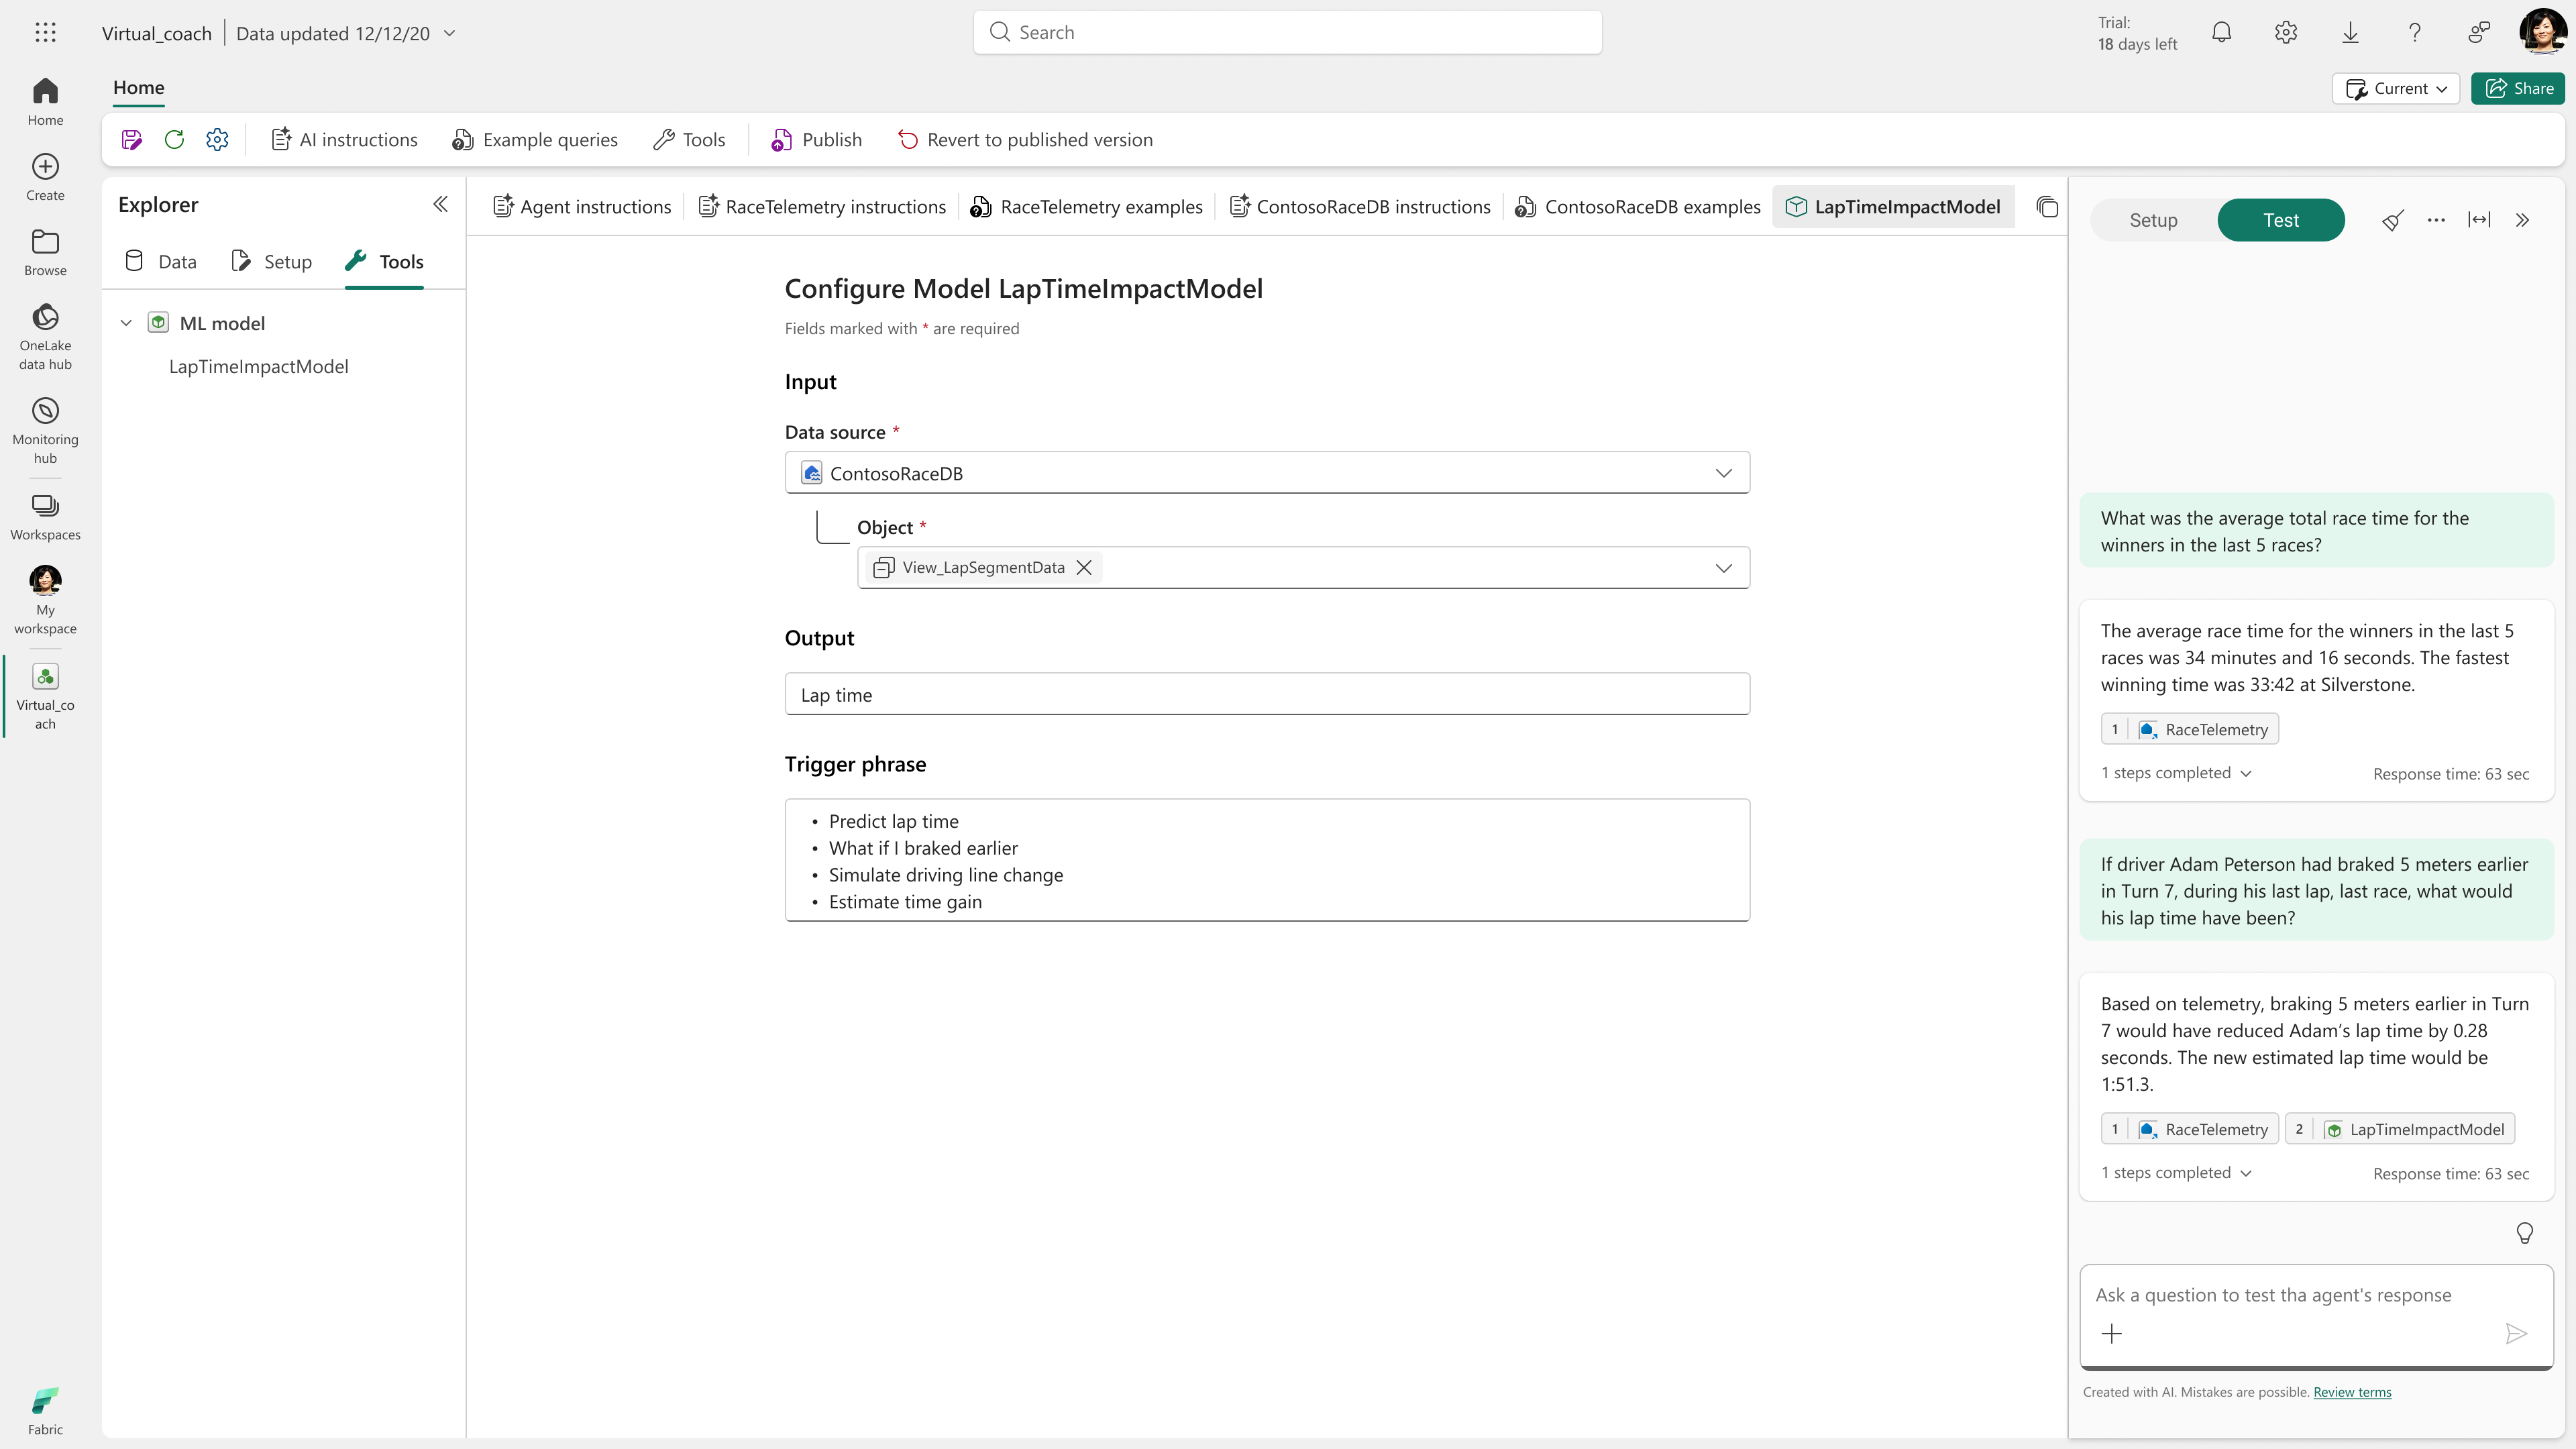Image resolution: width=2576 pixels, height=1449 pixels.
Task: Click the refresh icon in the toolbar
Action: [x=174, y=140]
